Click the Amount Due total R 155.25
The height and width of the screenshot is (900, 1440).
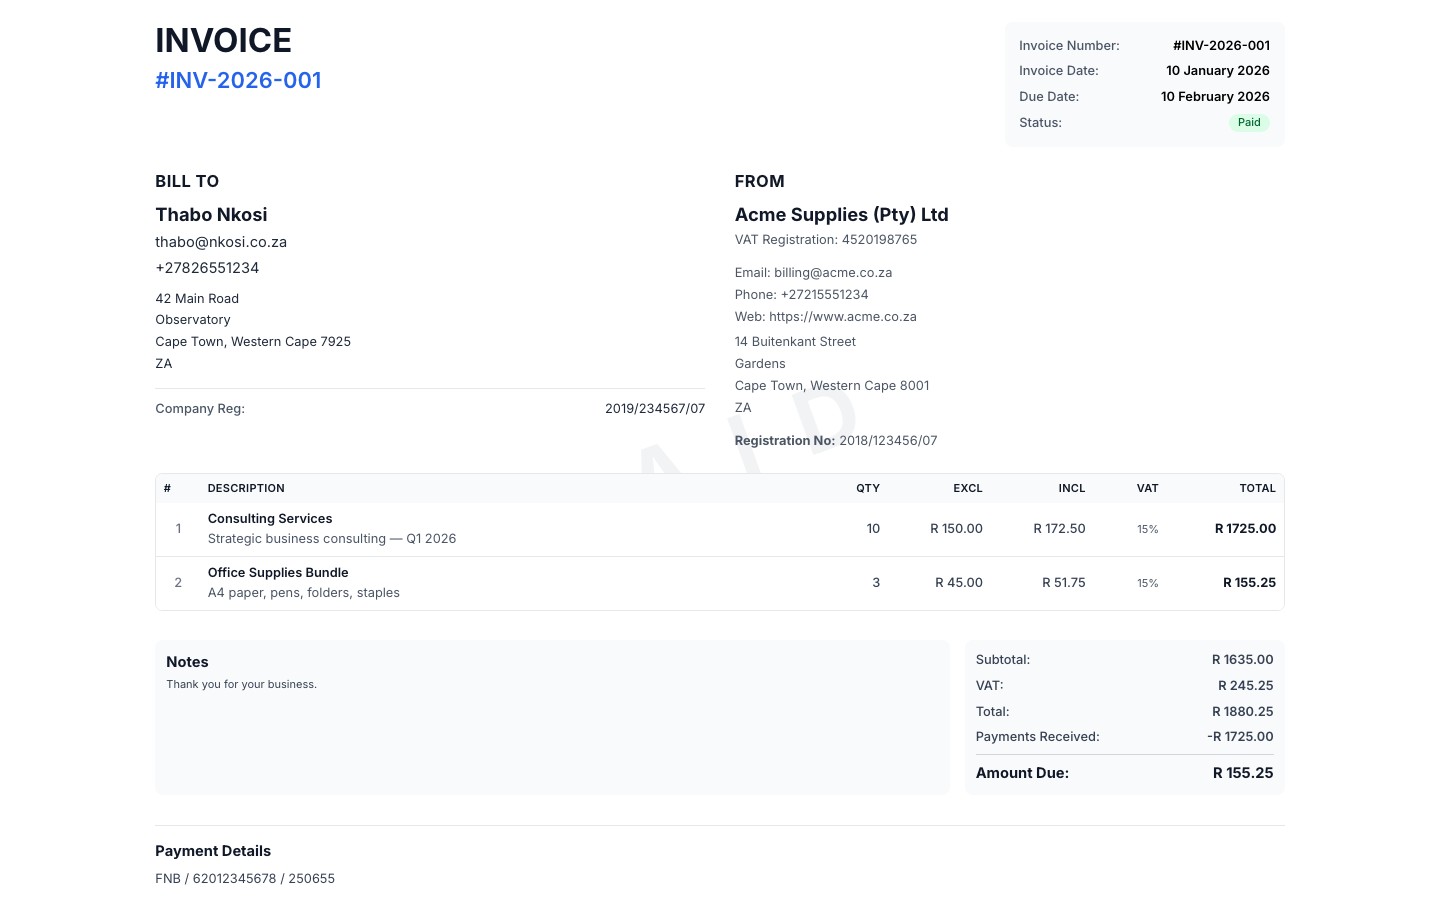(1243, 772)
